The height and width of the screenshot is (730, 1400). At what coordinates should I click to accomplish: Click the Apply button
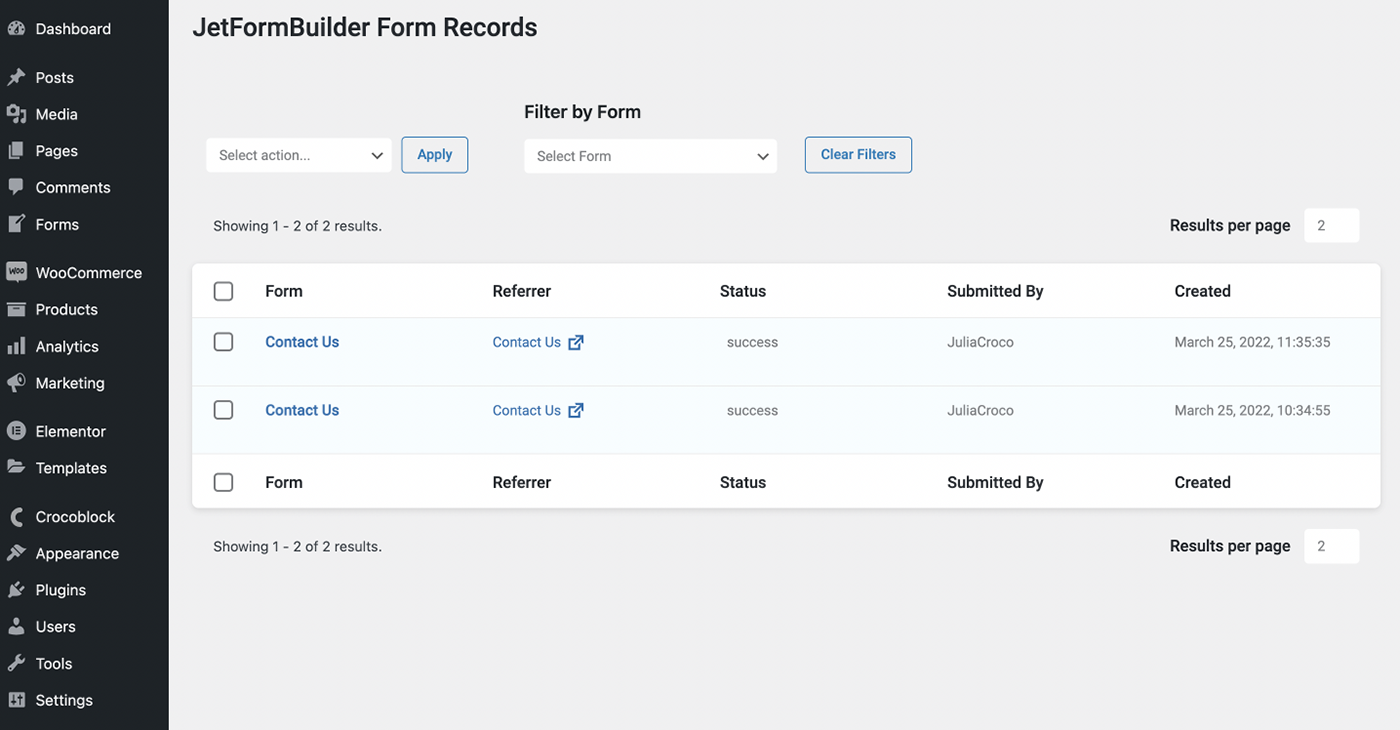434,154
